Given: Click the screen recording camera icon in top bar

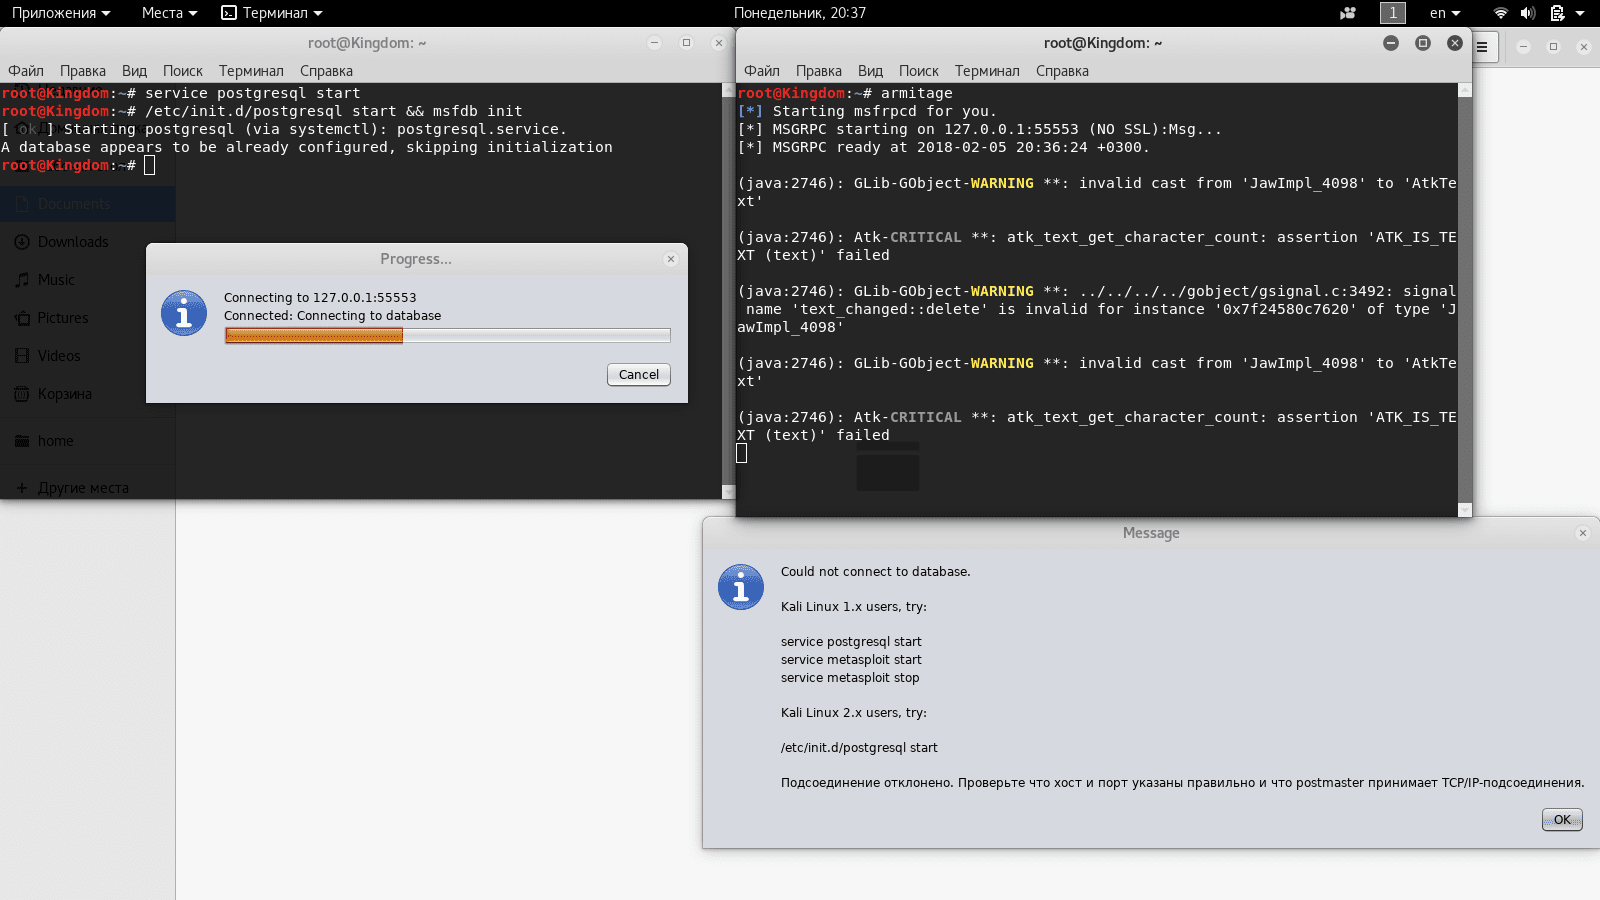Looking at the screenshot, I should (x=1348, y=13).
